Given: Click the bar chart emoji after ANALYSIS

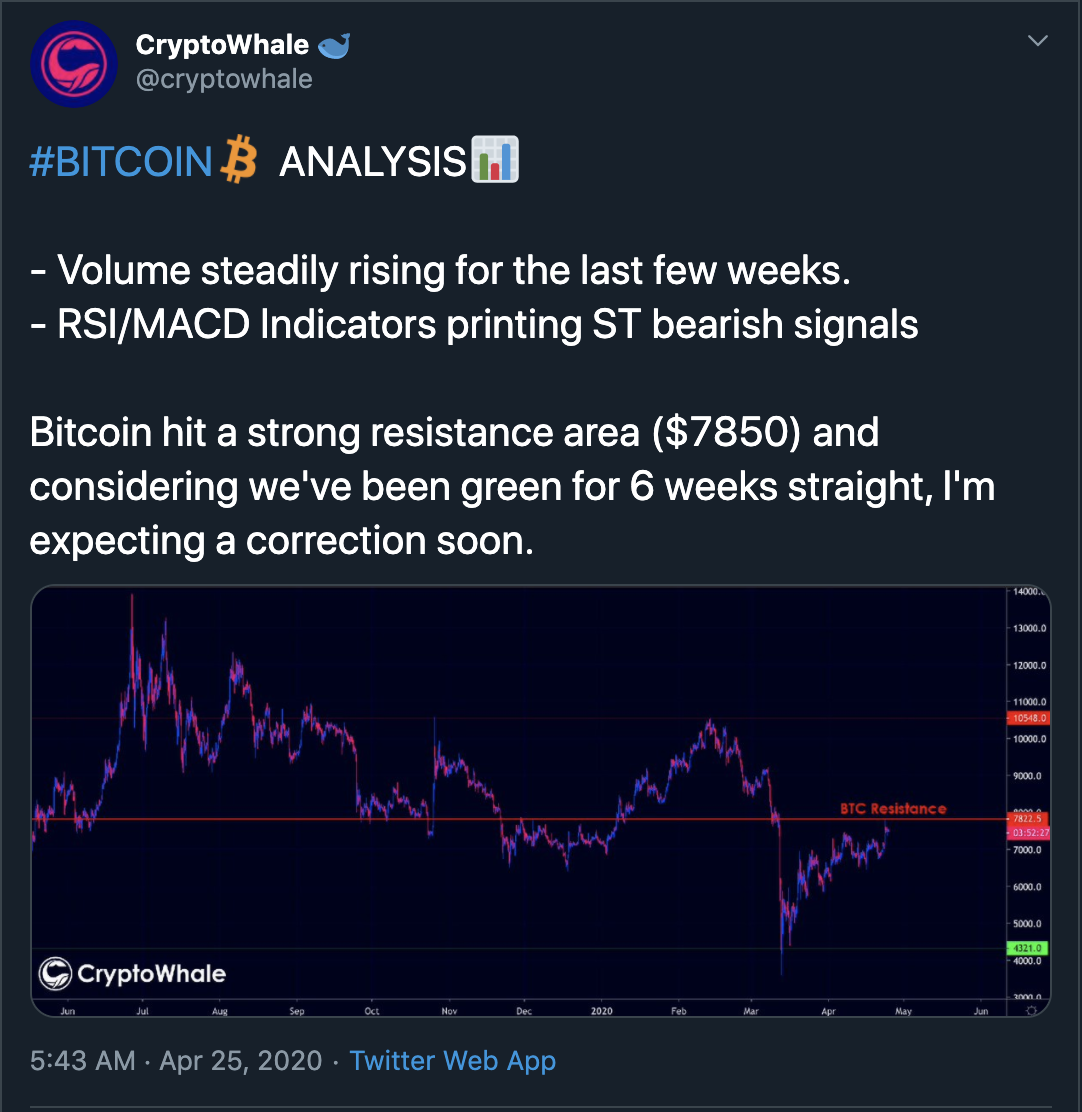Looking at the screenshot, I should pyautogui.click(x=495, y=161).
